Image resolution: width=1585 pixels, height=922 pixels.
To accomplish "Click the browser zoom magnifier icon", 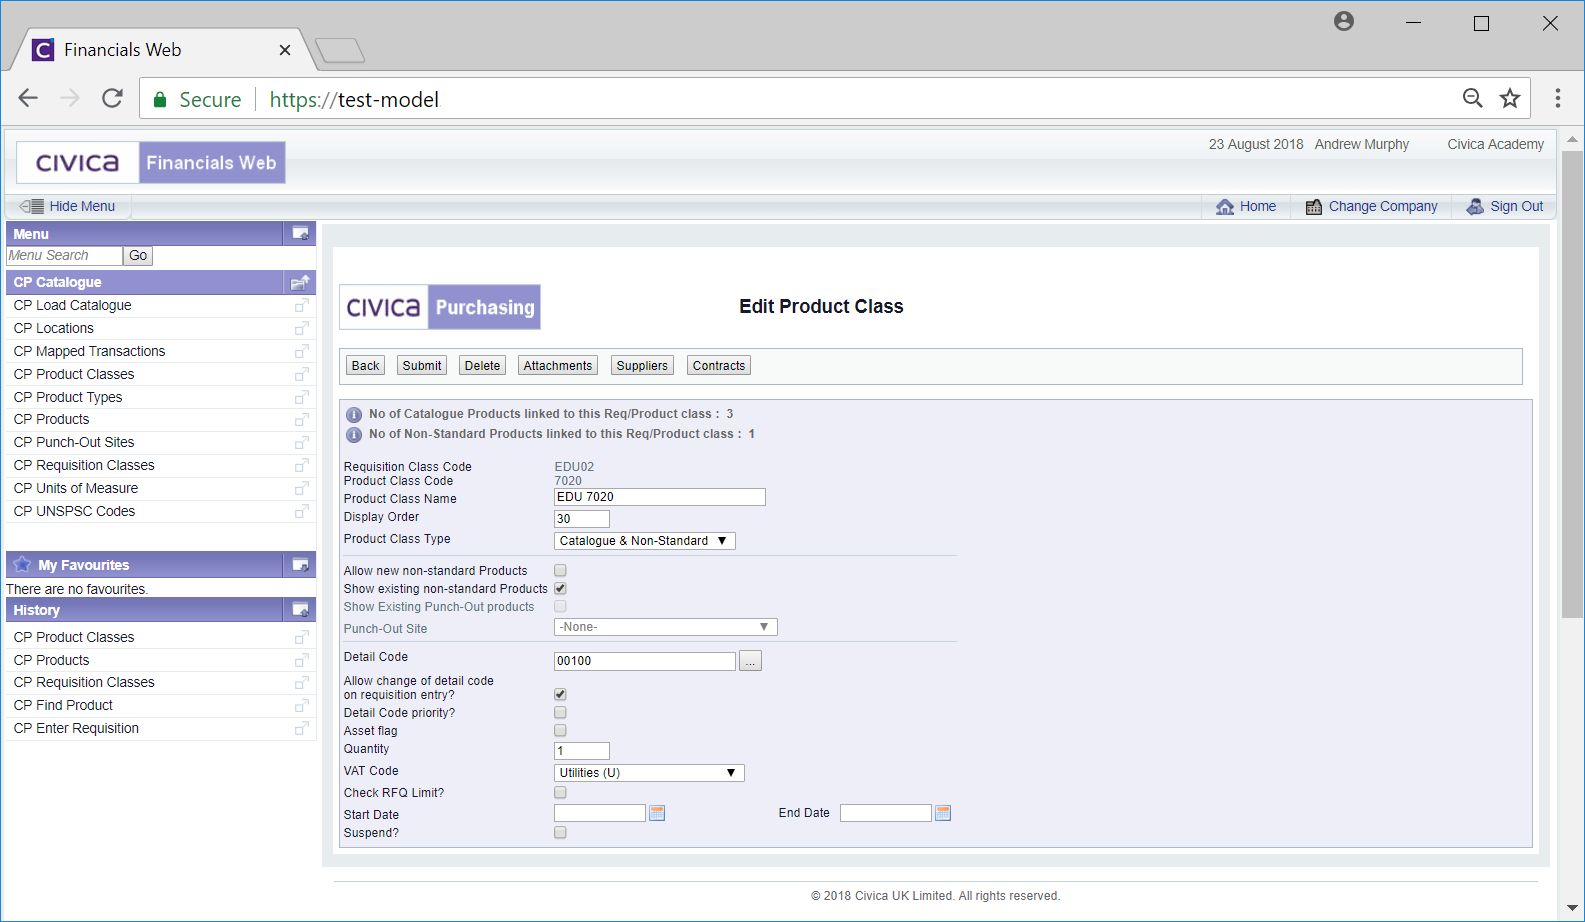I will (x=1473, y=98).
